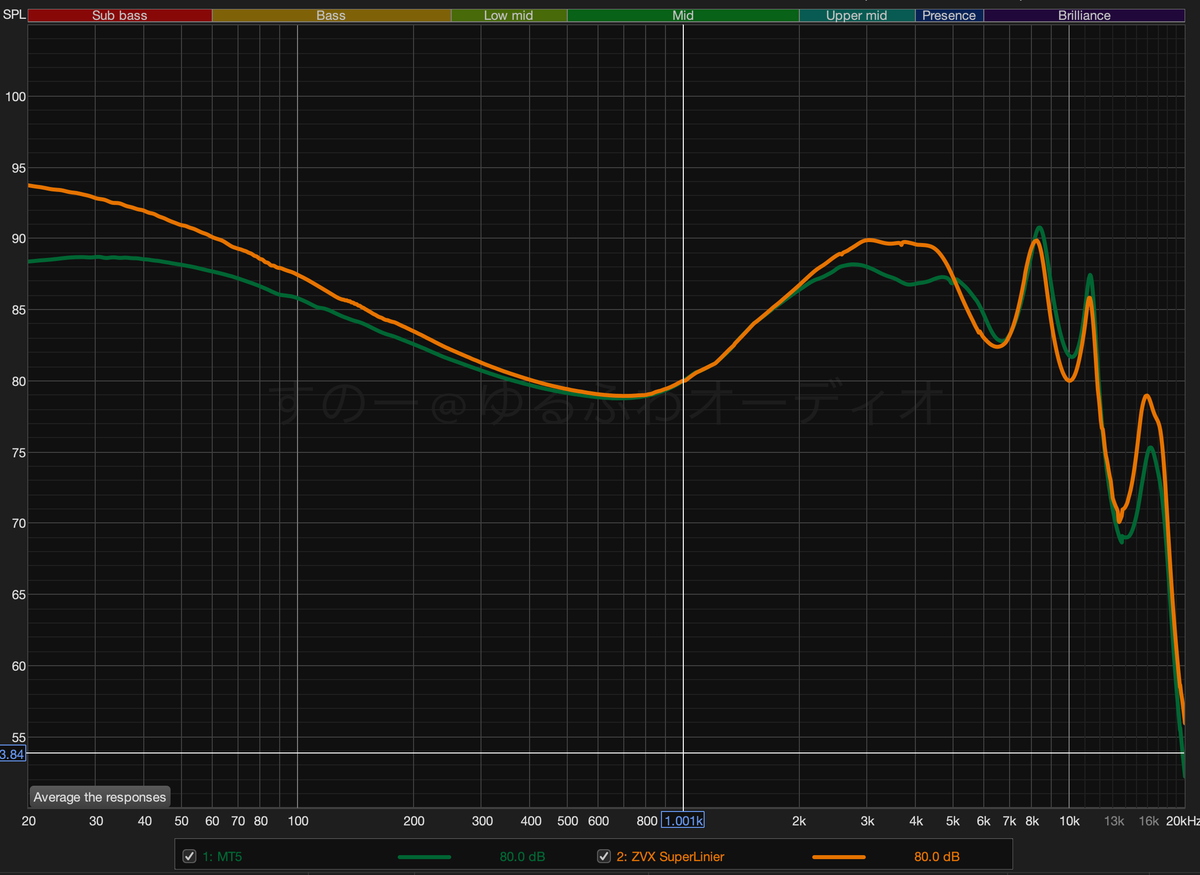Click the green Mid band label

[x=683, y=15]
